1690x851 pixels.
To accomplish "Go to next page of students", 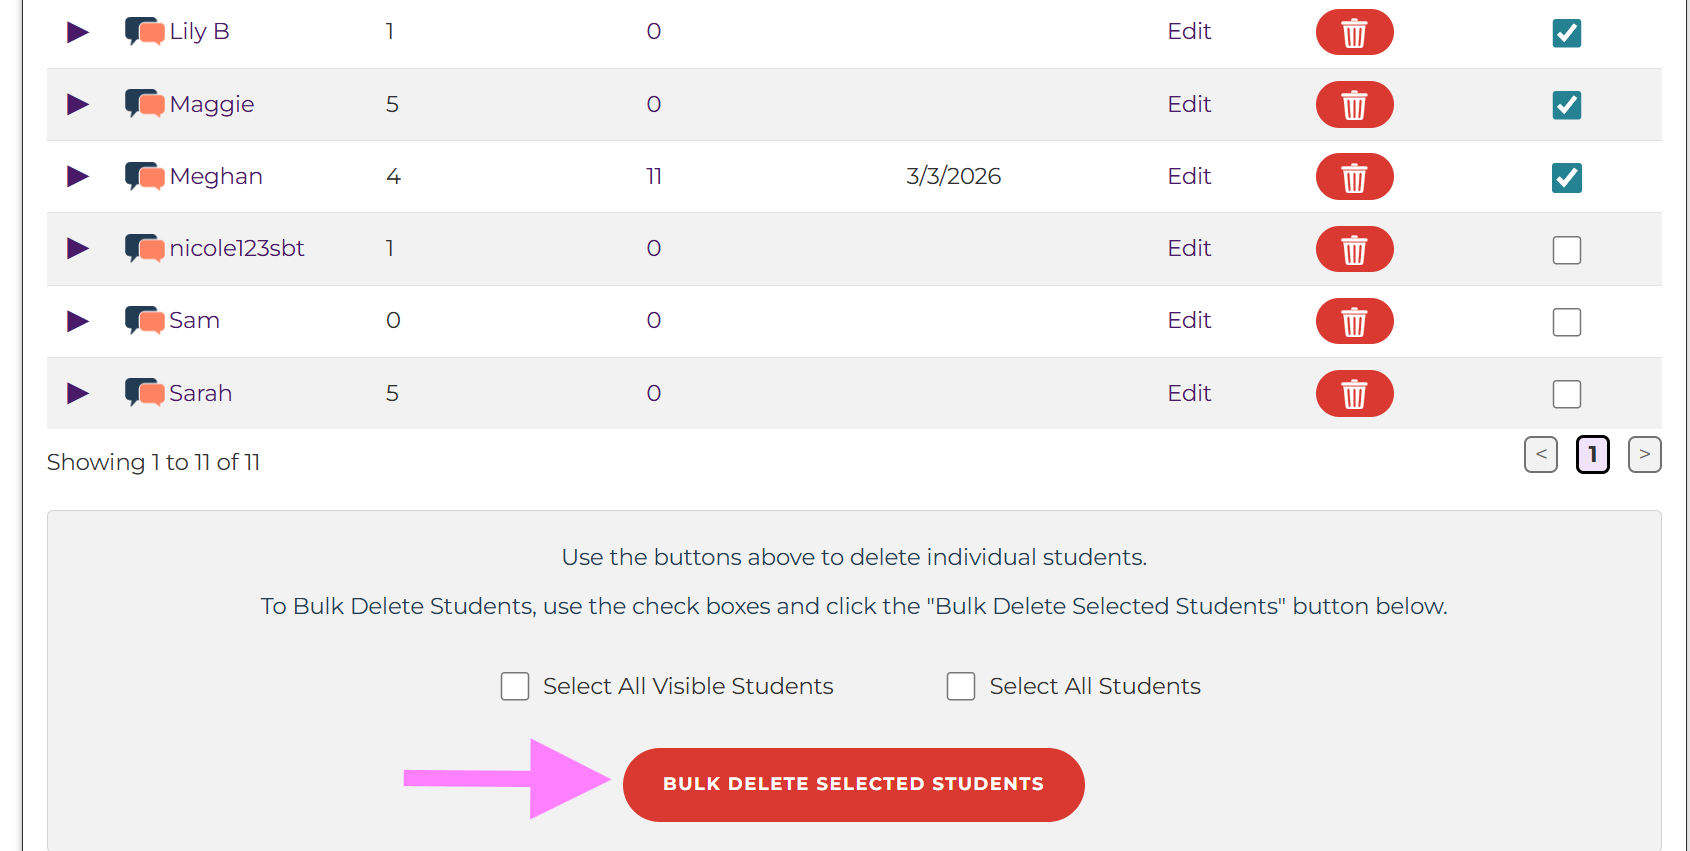I will pyautogui.click(x=1644, y=454).
